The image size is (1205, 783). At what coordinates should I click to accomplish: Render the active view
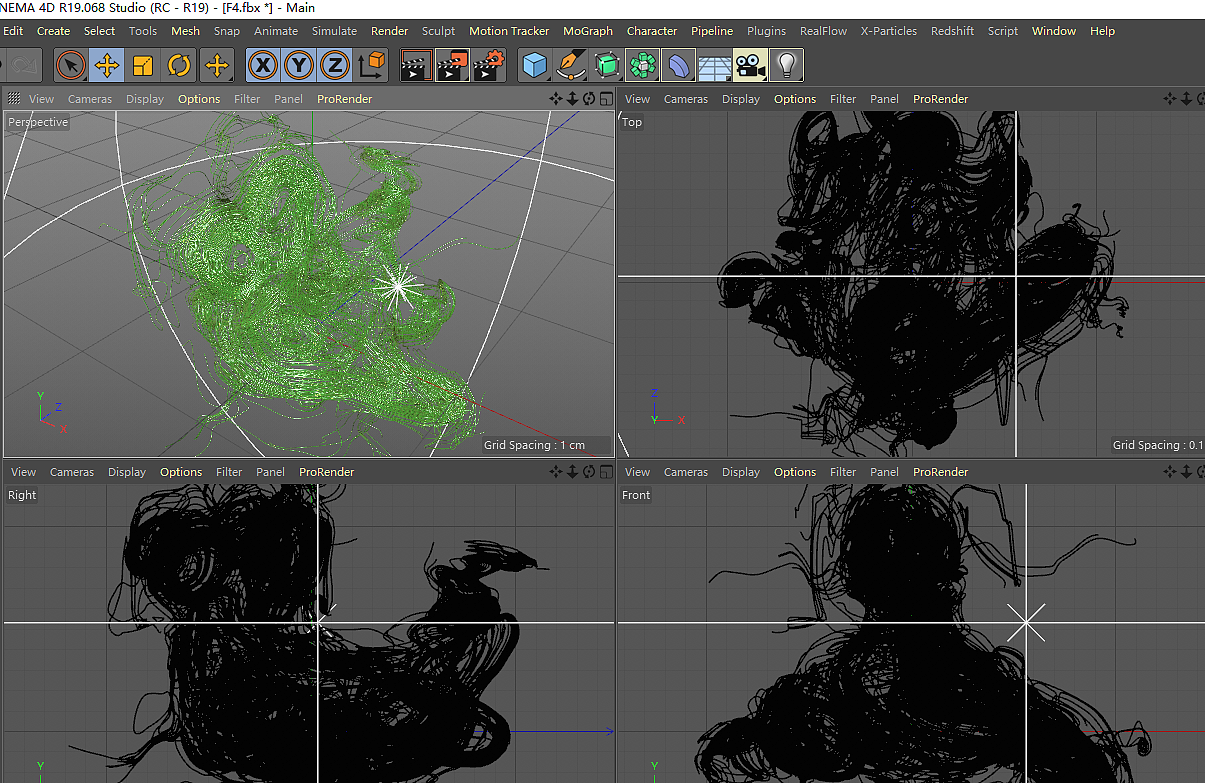(x=416, y=66)
